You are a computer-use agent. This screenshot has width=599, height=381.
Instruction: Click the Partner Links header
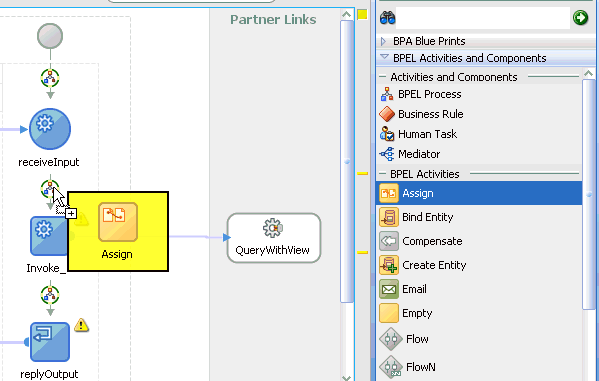[x=273, y=19]
